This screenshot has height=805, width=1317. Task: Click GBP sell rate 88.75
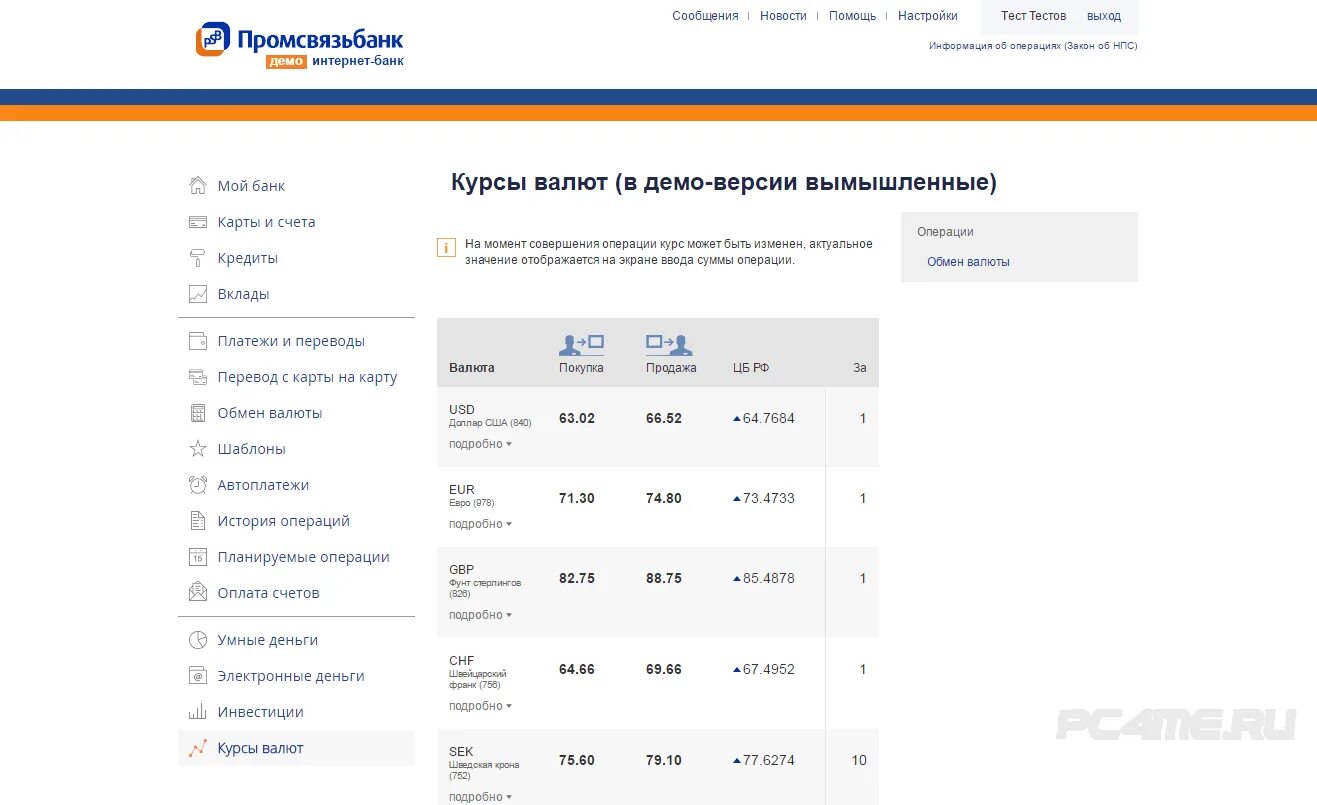pyautogui.click(x=664, y=579)
